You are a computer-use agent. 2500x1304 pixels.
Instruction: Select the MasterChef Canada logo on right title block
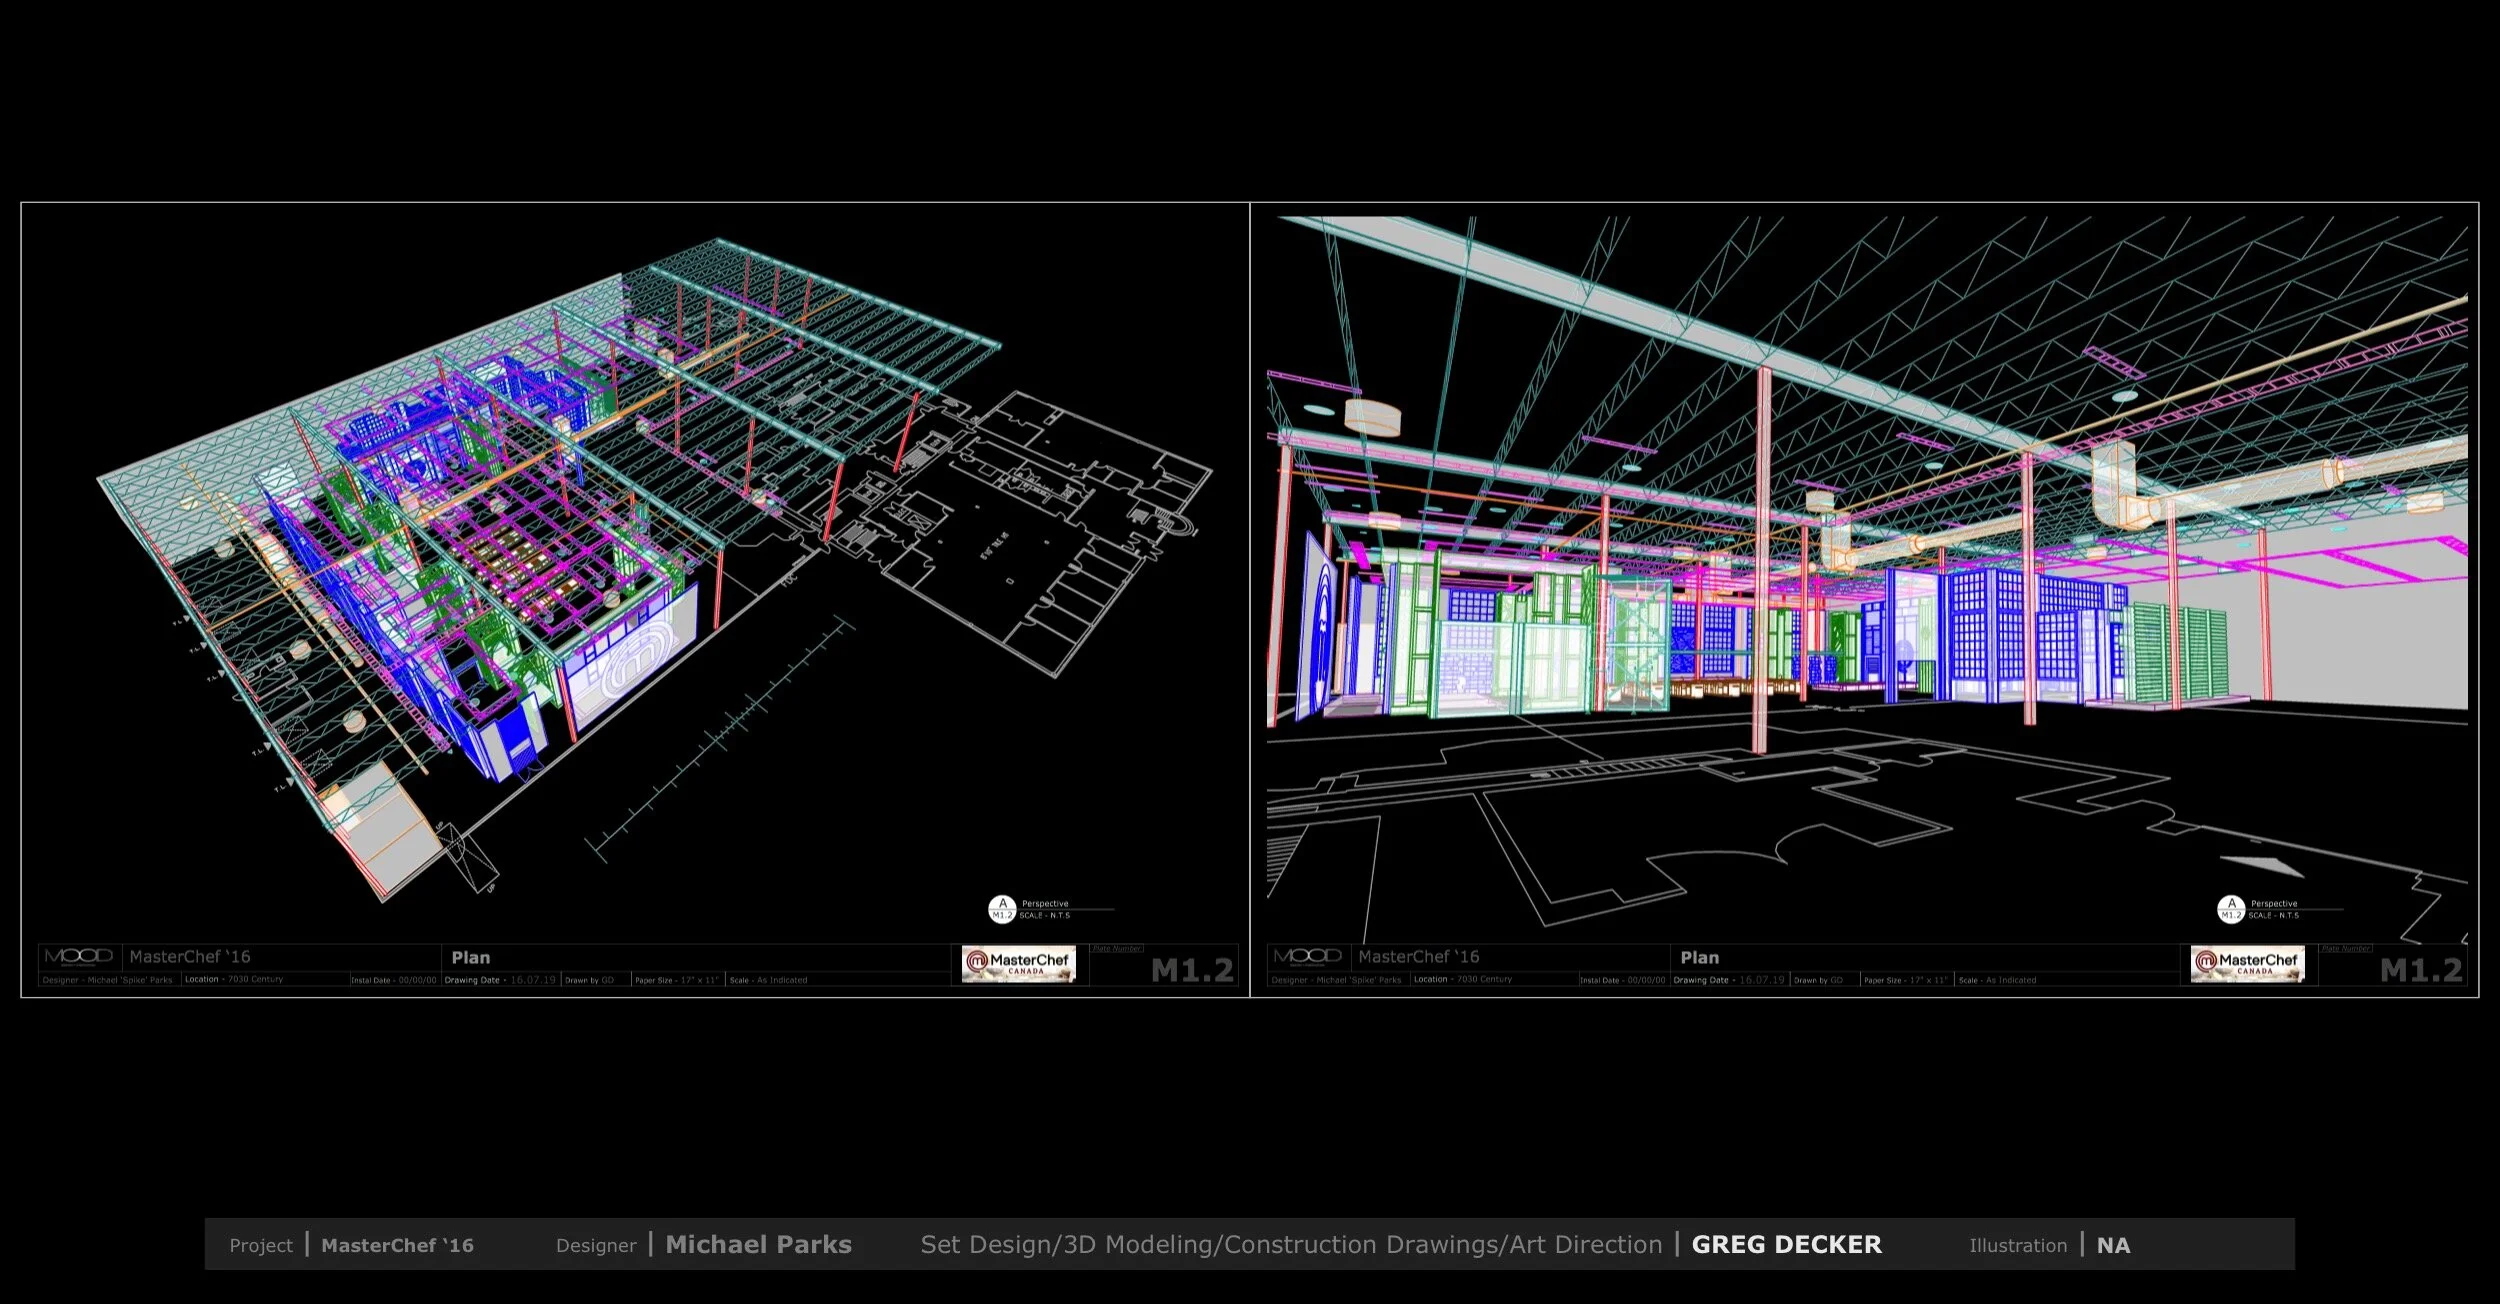2247,964
